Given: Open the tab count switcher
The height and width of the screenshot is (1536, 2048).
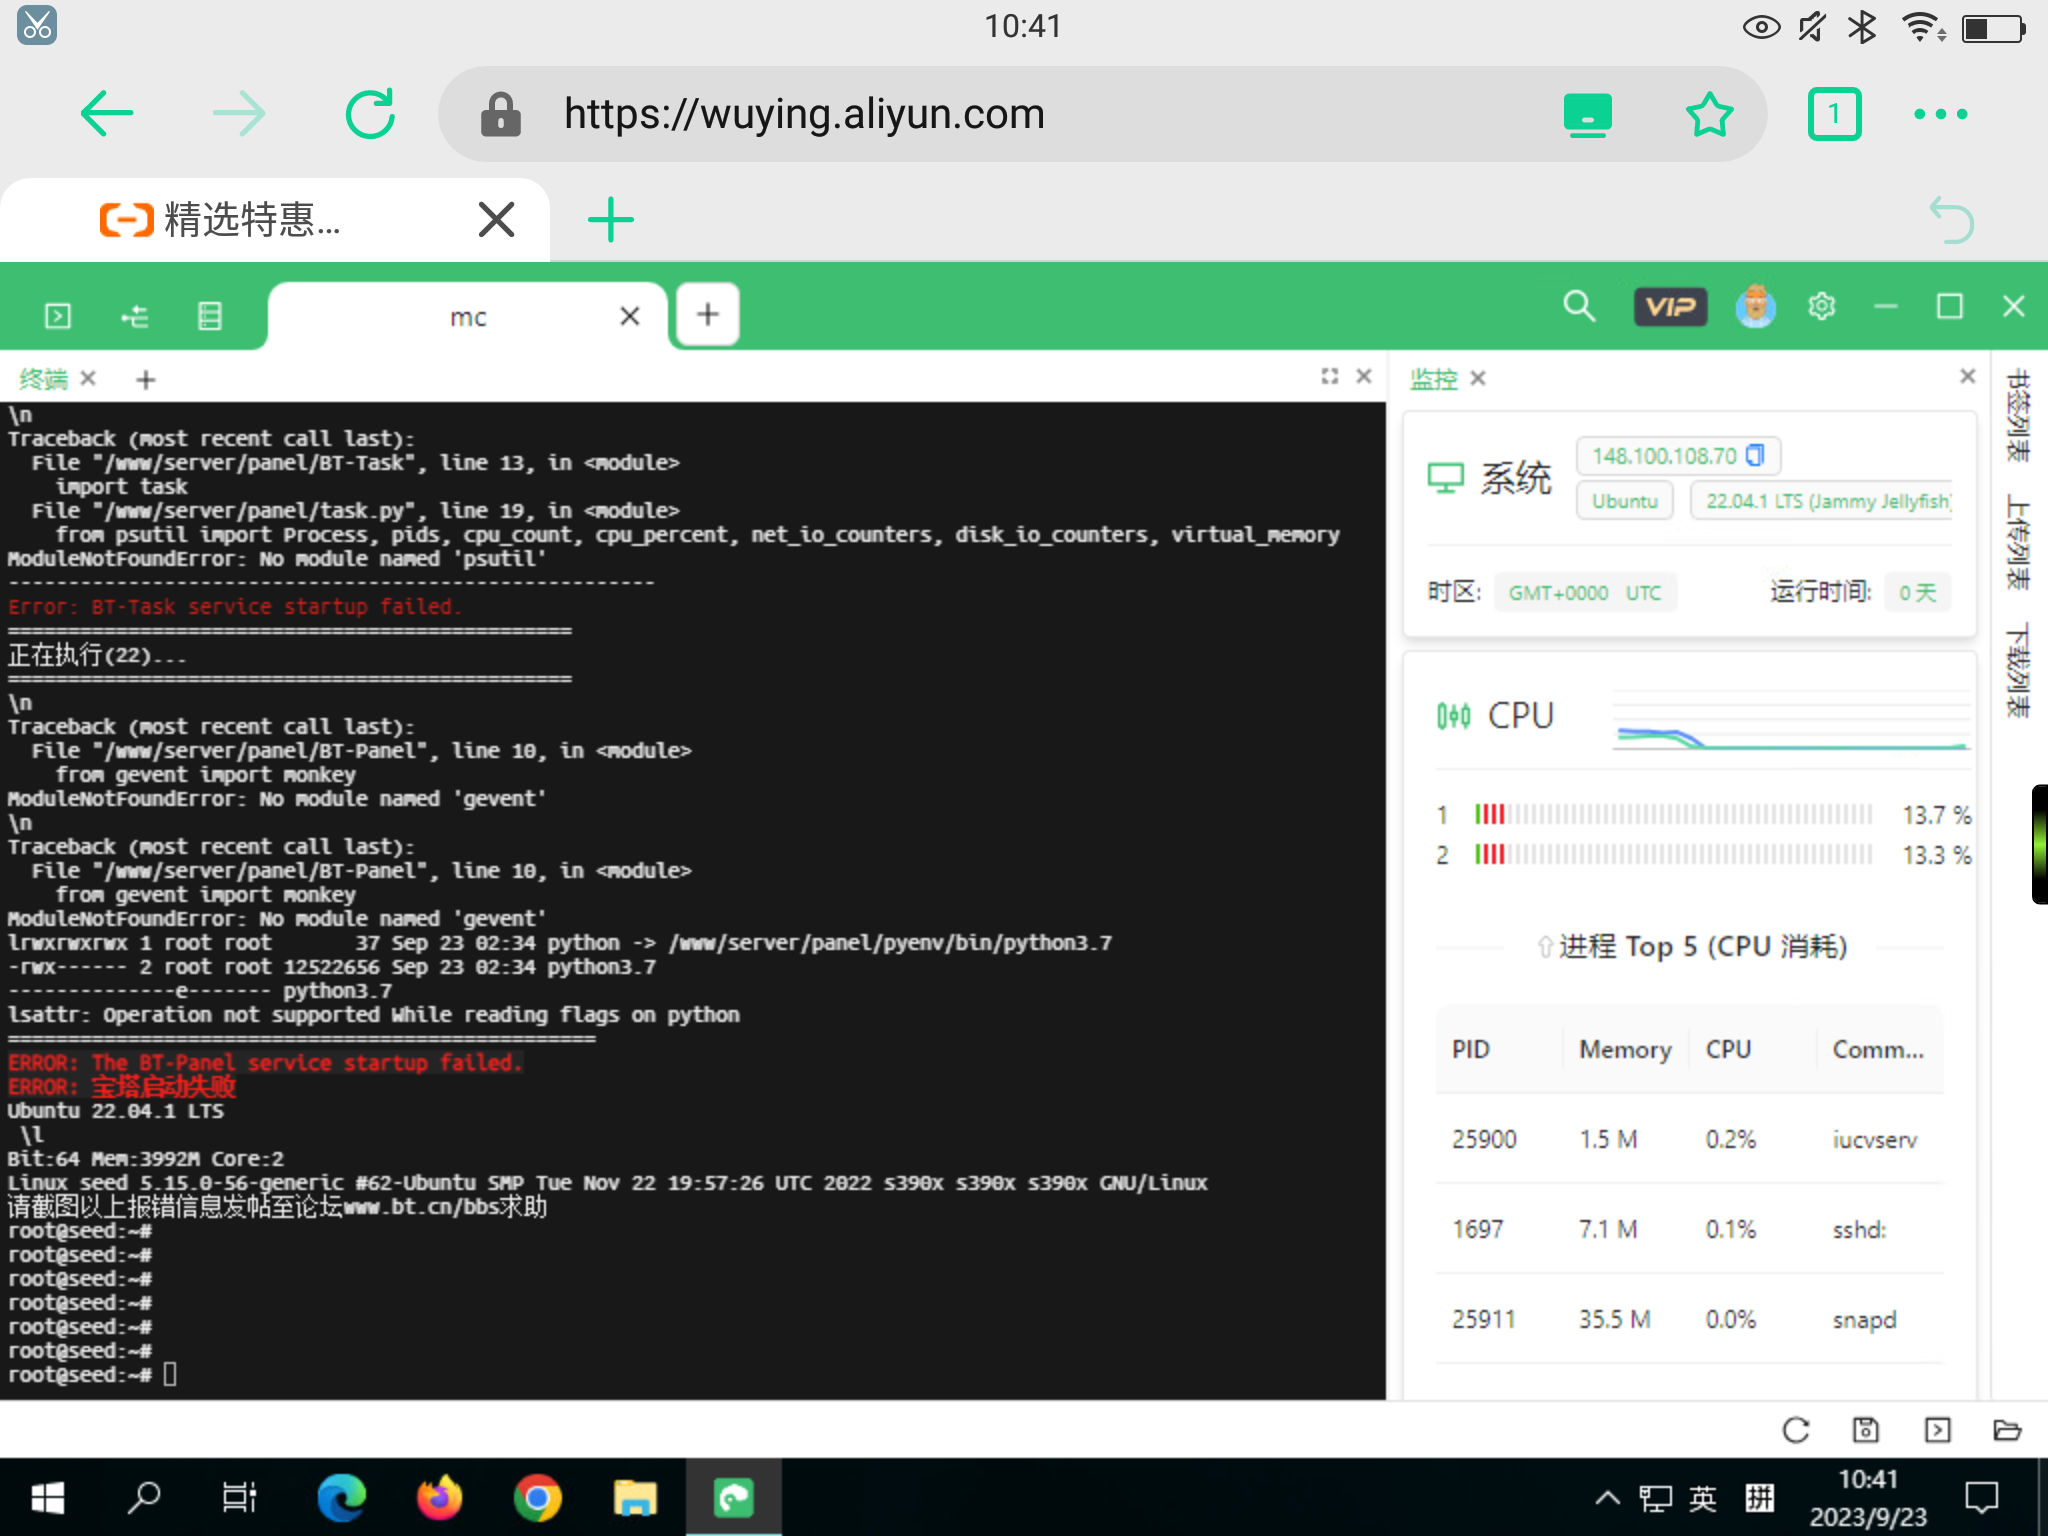Looking at the screenshot, I should coord(1834,114).
